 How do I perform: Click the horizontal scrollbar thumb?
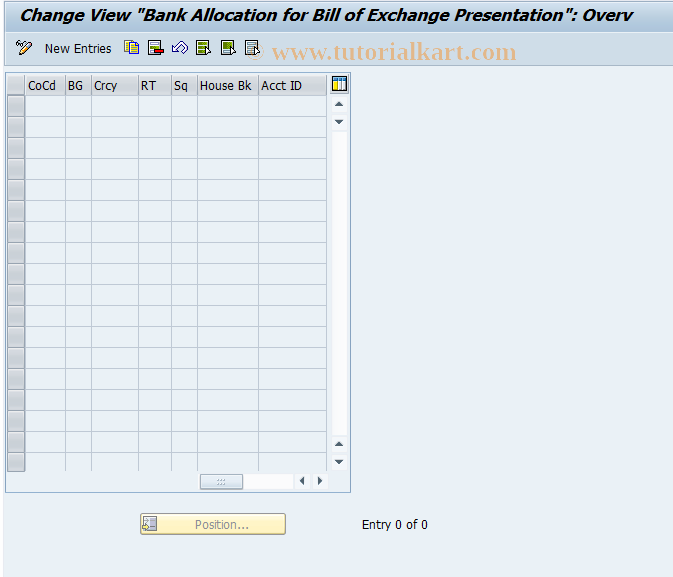pyautogui.click(x=221, y=481)
